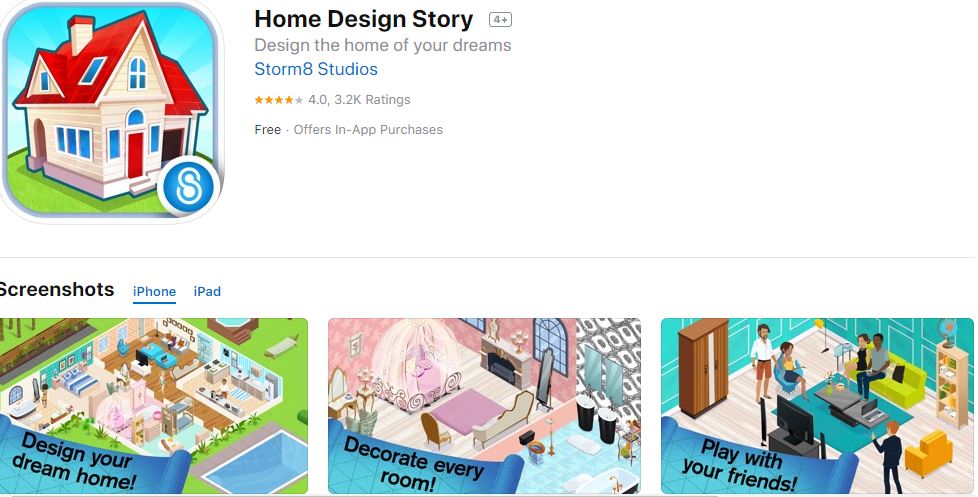Click the swimming pool in first screenshot
The width and height of the screenshot is (978, 497).
(254, 461)
